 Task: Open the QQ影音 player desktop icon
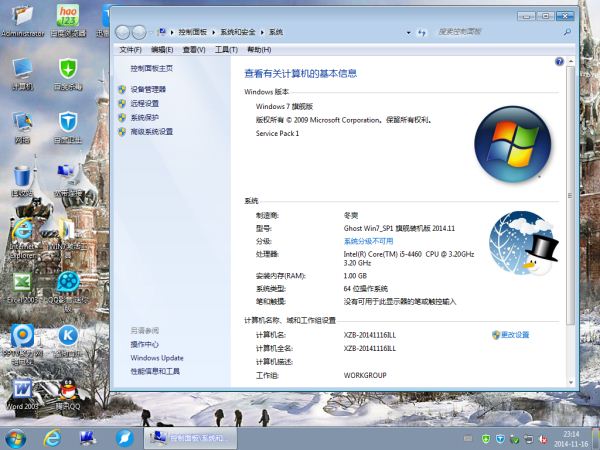click(68, 291)
